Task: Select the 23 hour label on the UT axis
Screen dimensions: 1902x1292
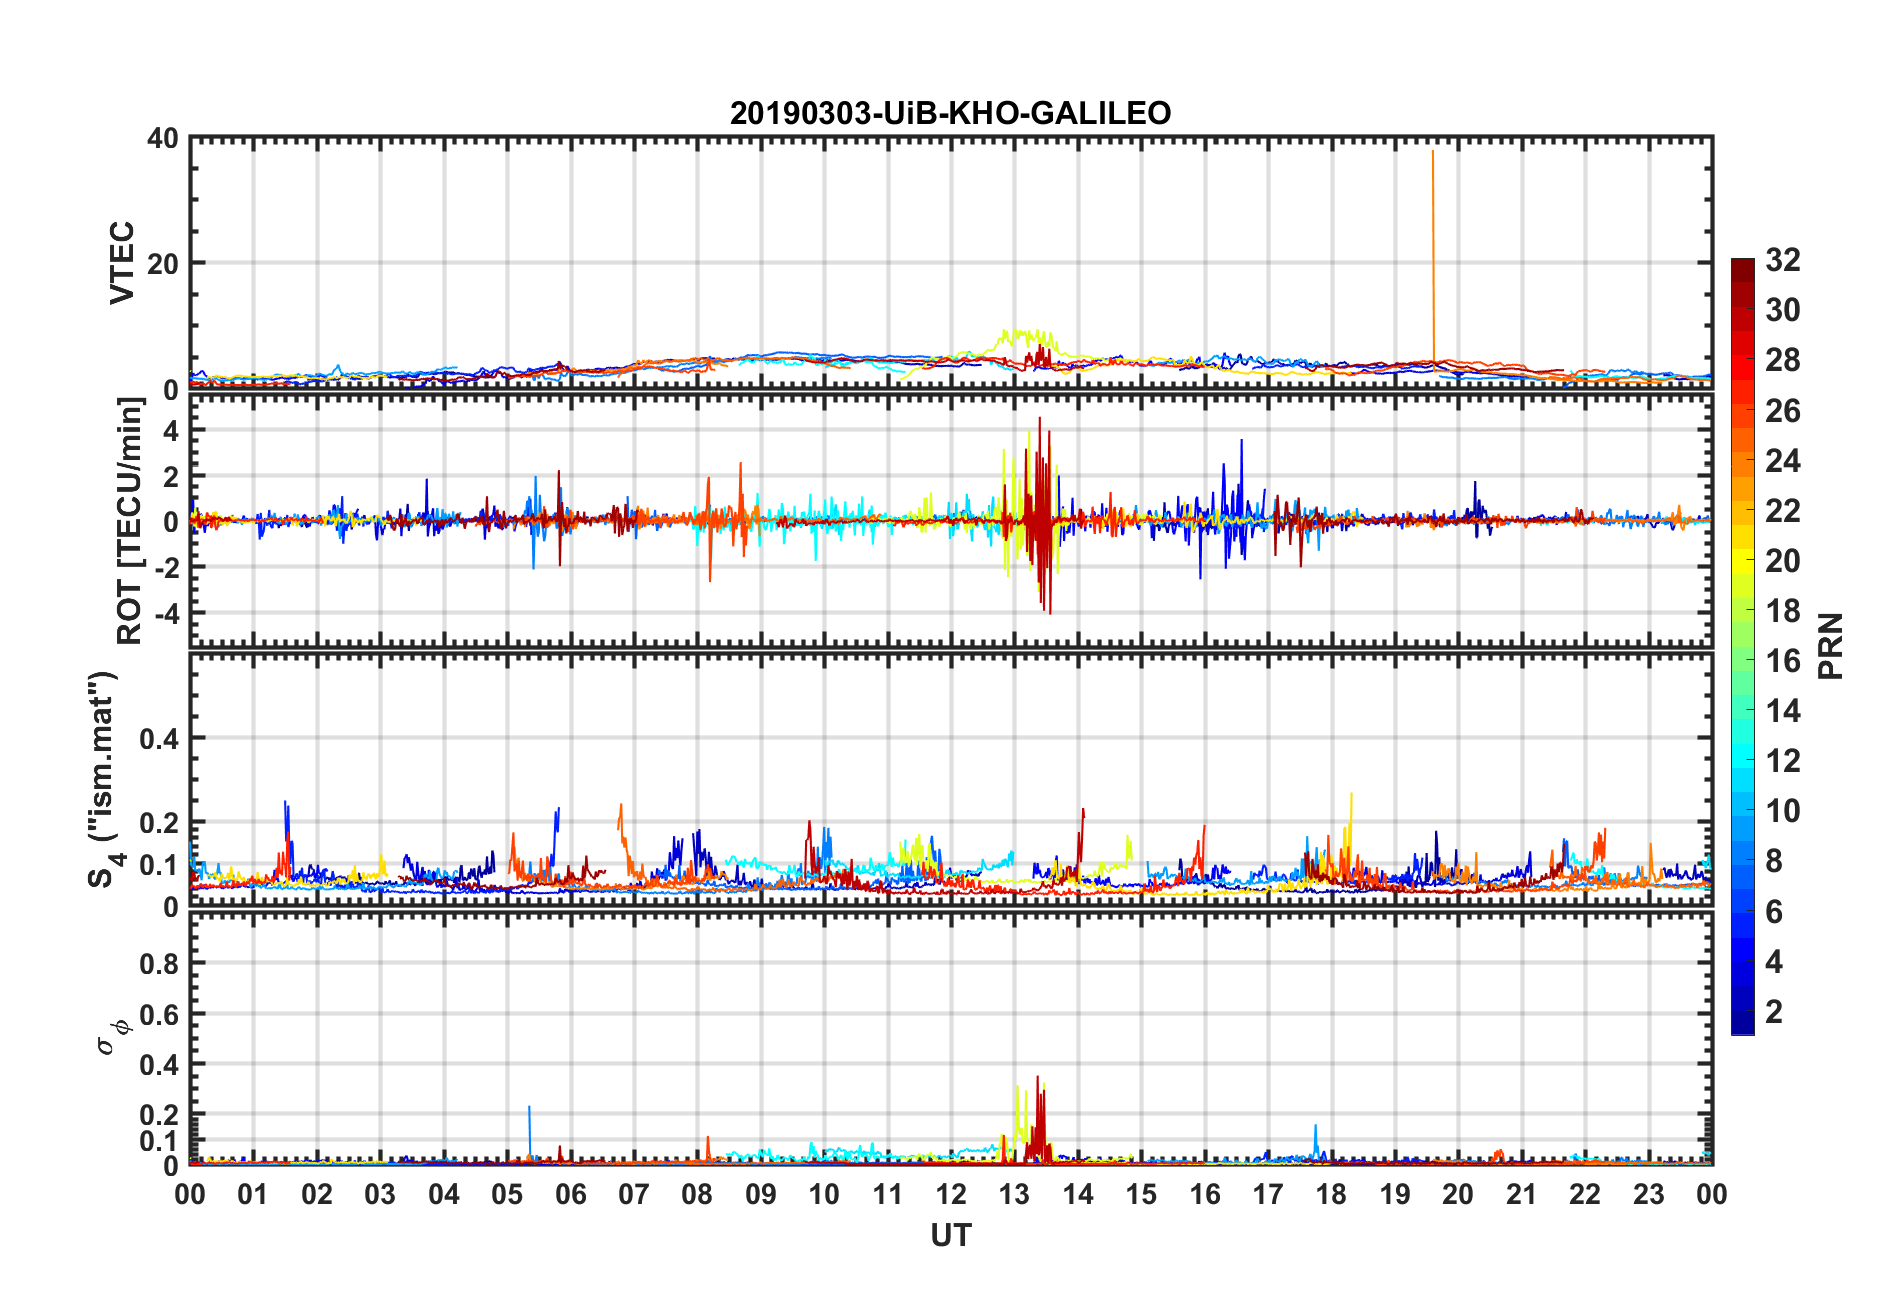Action: (1649, 1194)
